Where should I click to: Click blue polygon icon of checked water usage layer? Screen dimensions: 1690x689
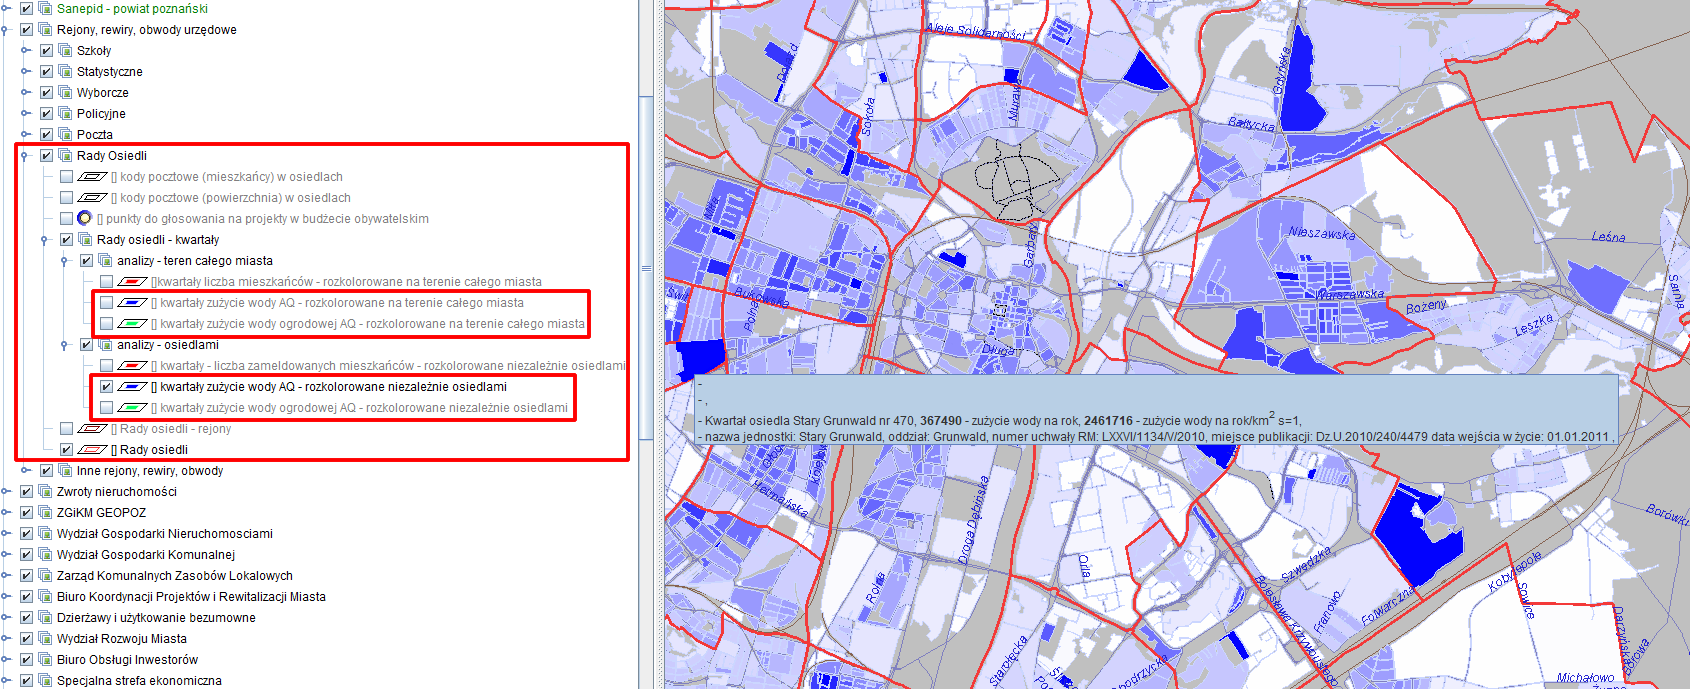[x=132, y=387]
